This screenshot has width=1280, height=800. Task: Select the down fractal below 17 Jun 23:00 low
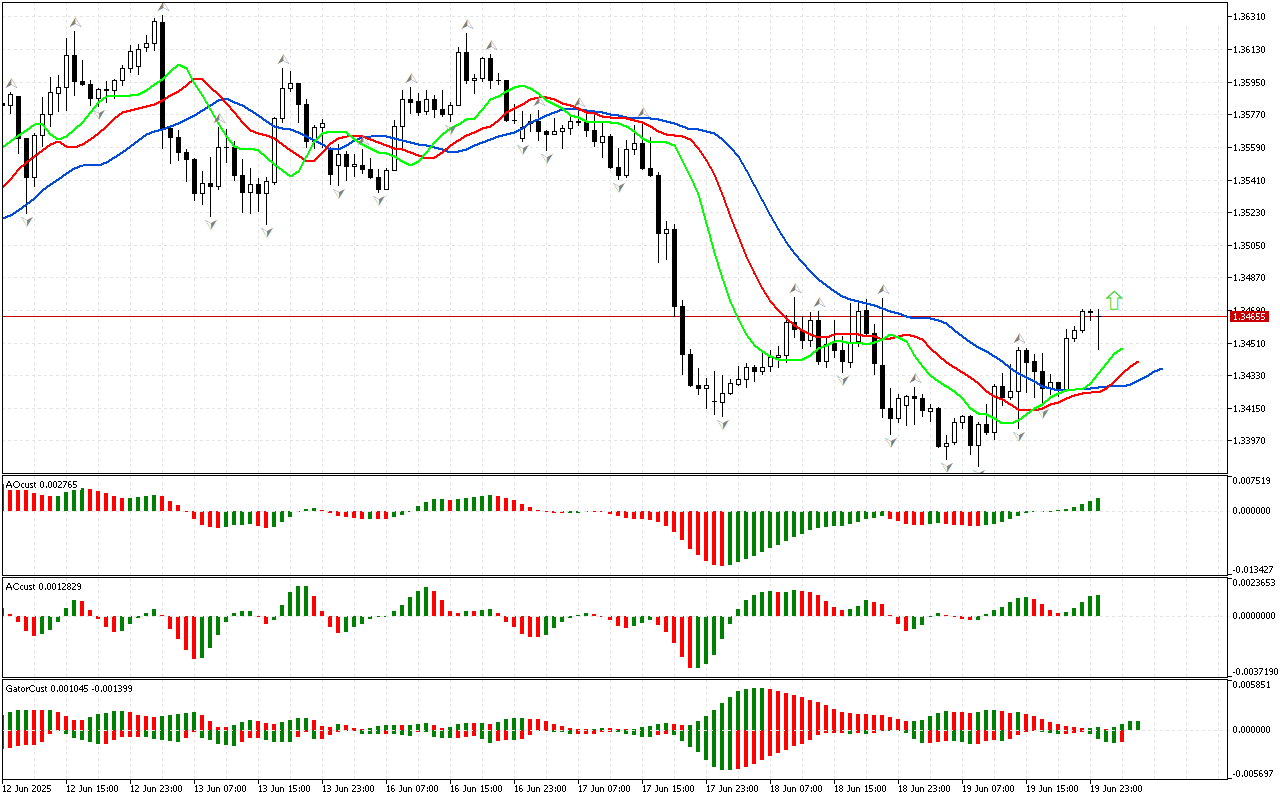coord(721,424)
